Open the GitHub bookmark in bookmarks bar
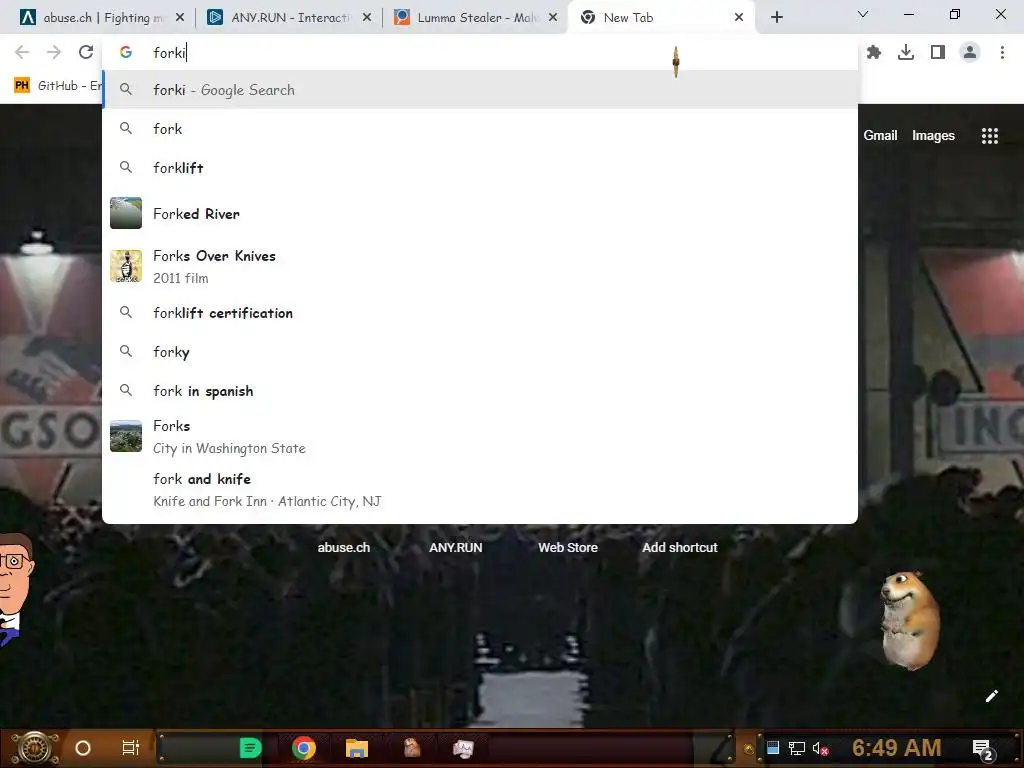Viewport: 1024px width, 768px height. (x=57, y=86)
